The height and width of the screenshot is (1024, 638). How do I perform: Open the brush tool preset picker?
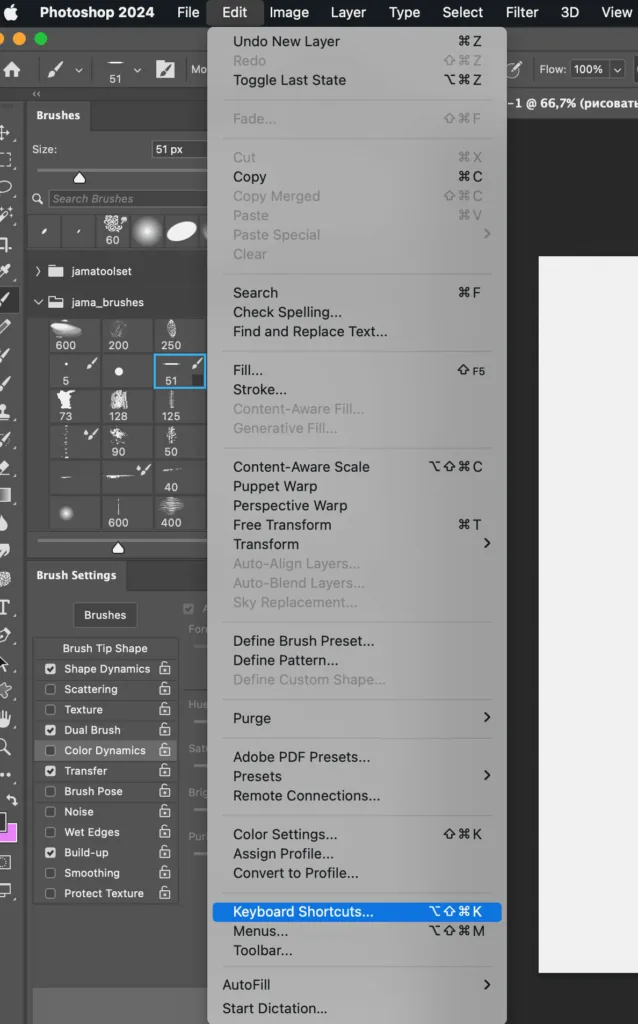pos(55,69)
